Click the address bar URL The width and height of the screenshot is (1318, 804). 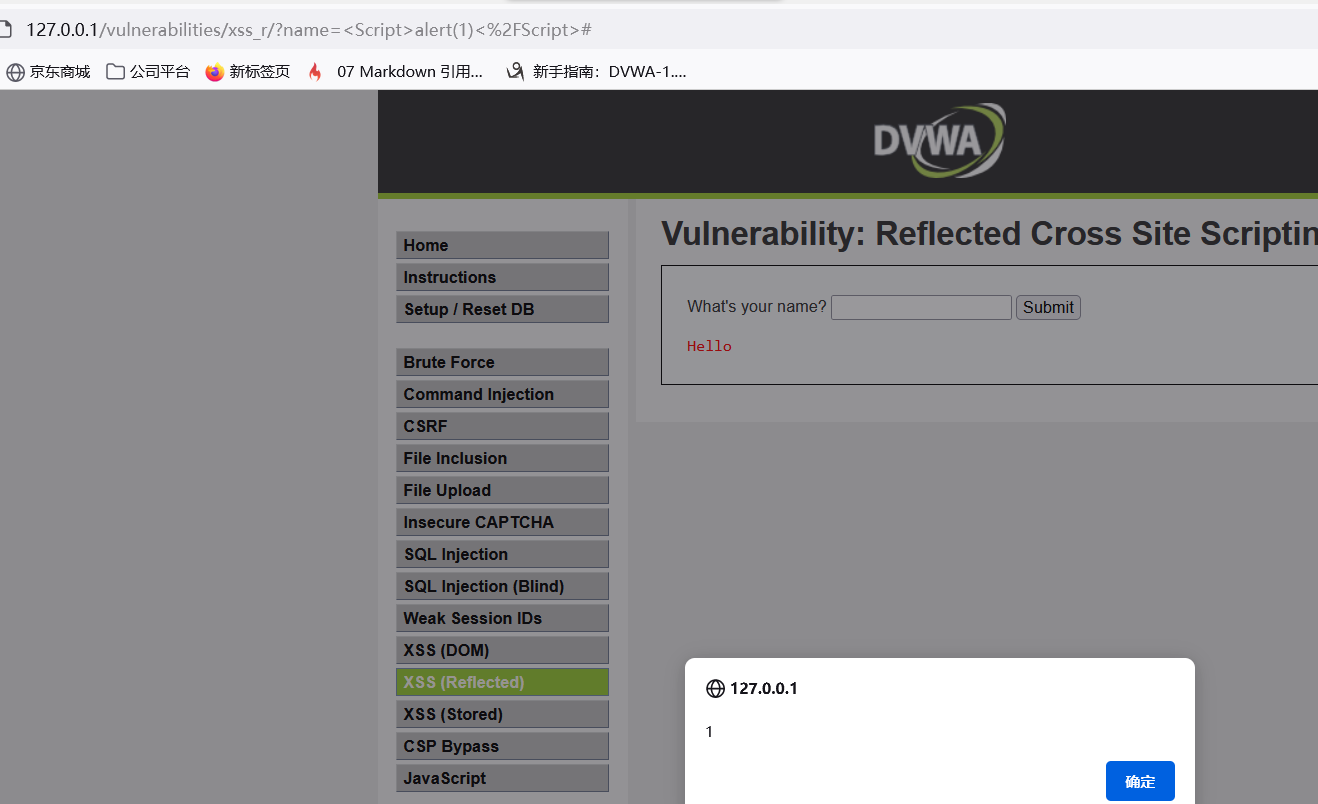[x=309, y=29]
